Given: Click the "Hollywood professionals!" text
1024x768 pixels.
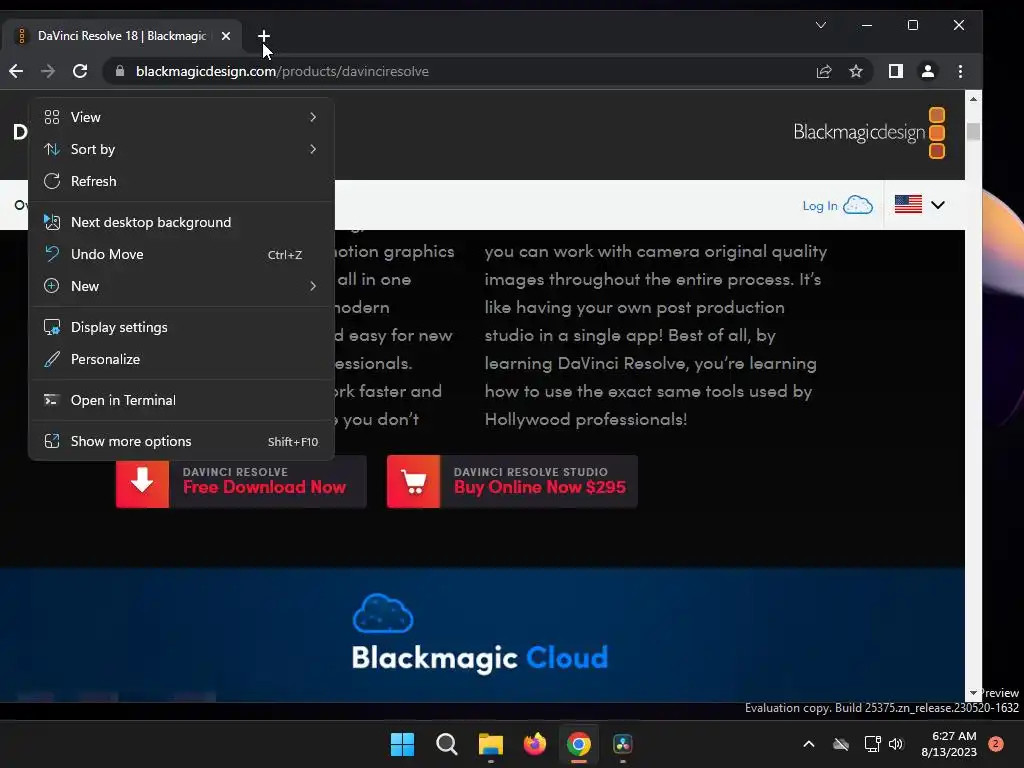Looking at the screenshot, I should pos(585,419).
